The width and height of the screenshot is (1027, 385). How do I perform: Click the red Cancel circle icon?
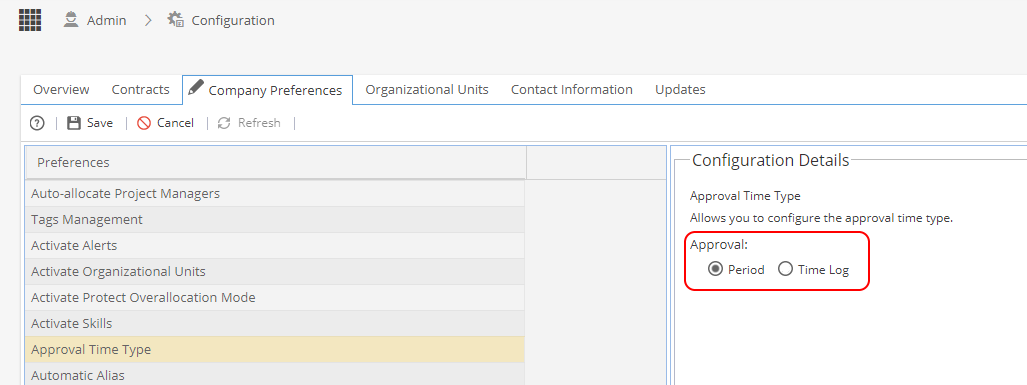144,123
